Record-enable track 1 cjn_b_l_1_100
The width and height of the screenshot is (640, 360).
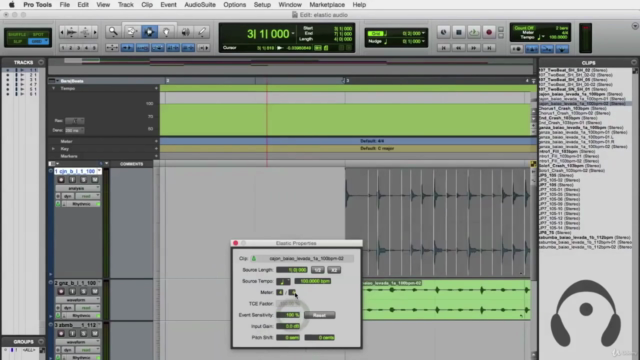tap(61, 180)
